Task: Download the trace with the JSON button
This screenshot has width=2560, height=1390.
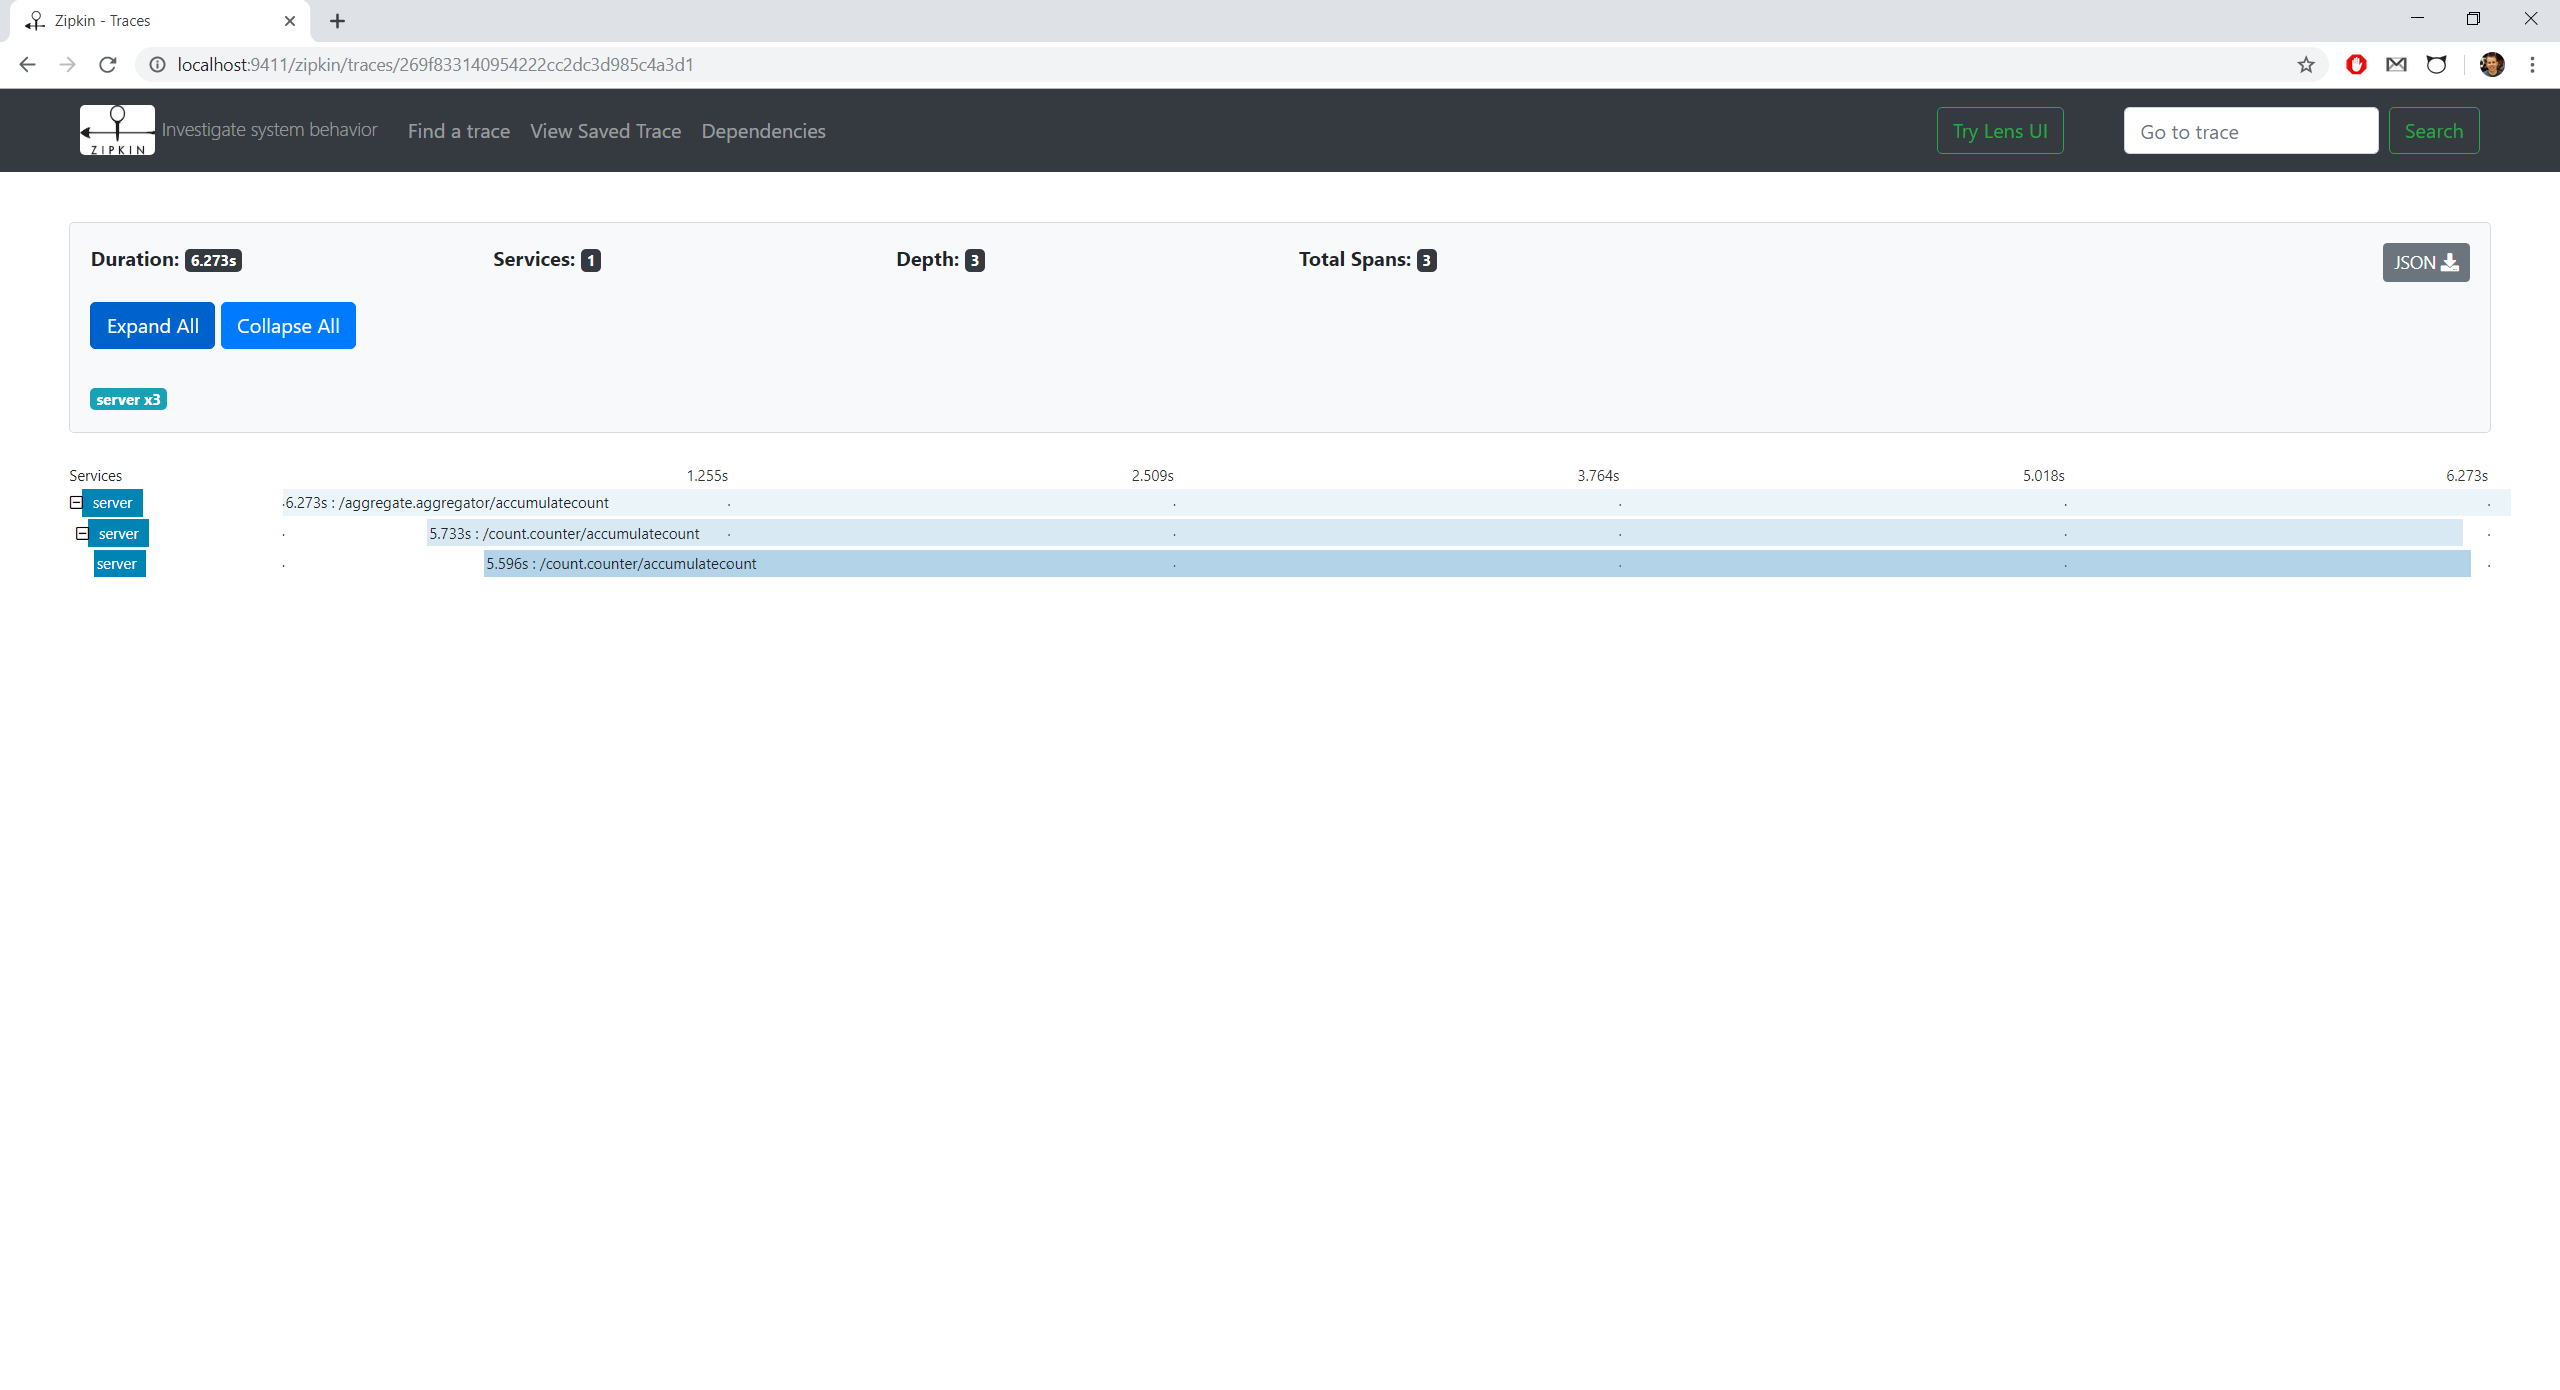Action: pyautogui.click(x=2426, y=261)
